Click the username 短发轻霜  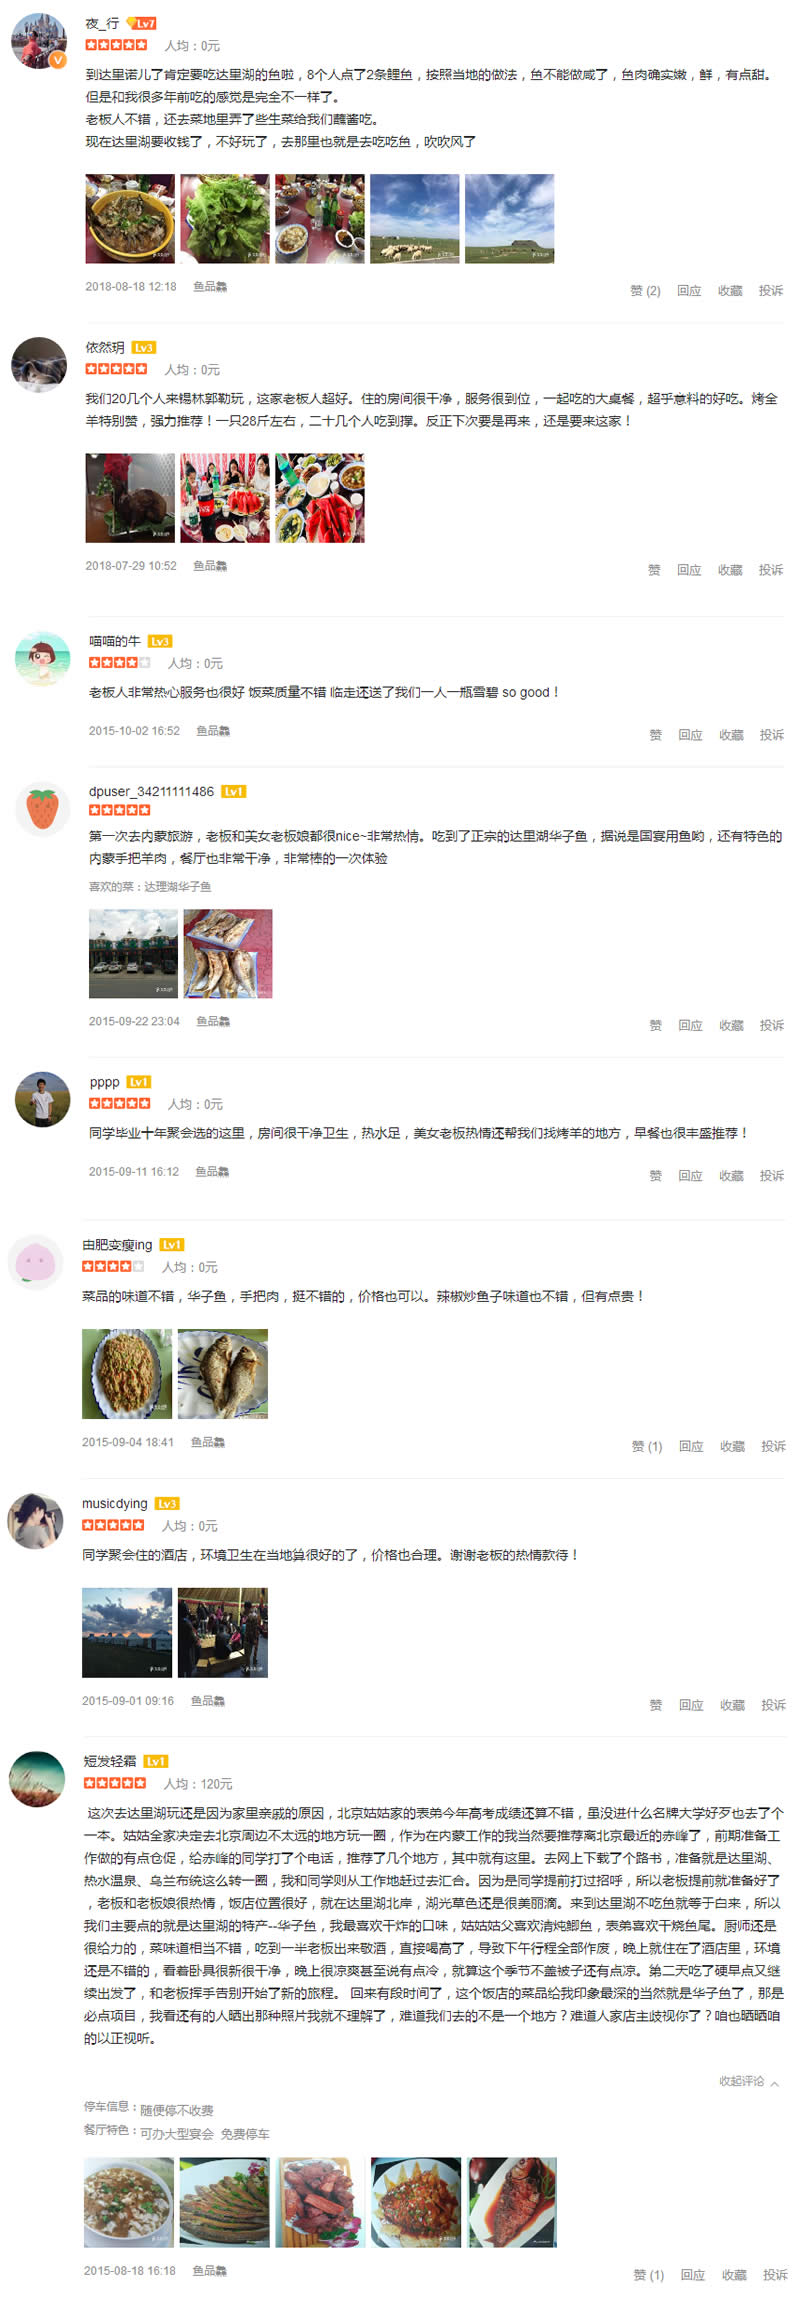tap(110, 1761)
